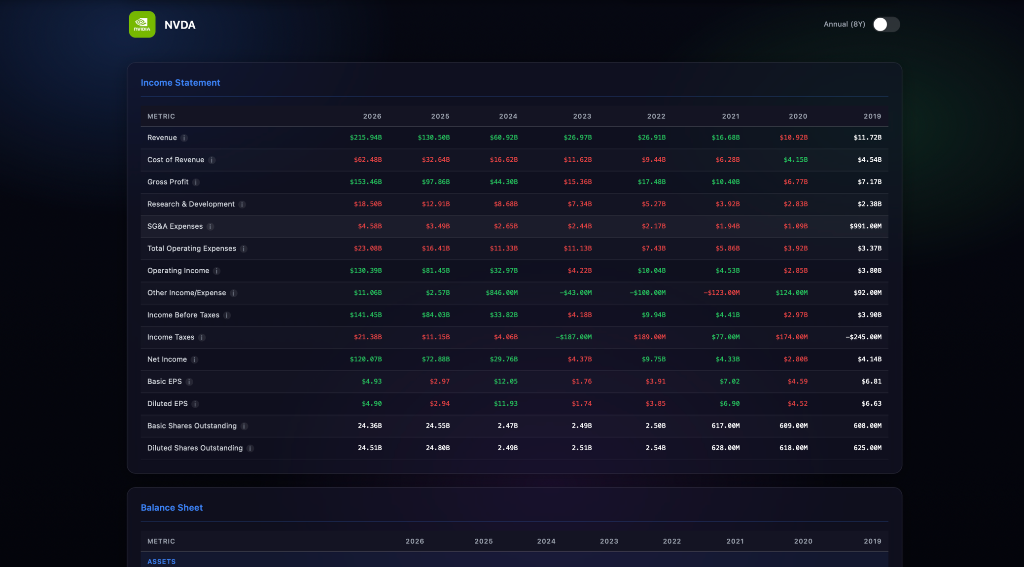Image resolution: width=1024 pixels, height=567 pixels.
Task: Select the 2026 R&D value $18.50B
Action: (x=368, y=204)
